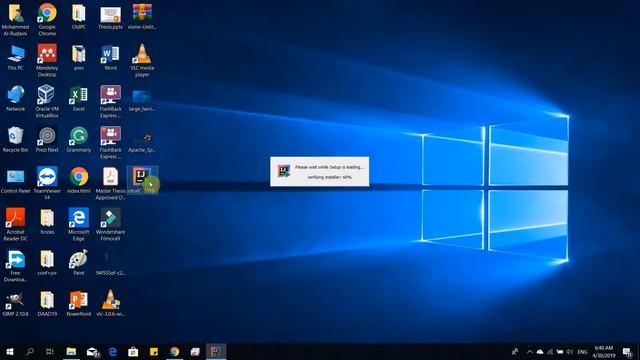Open the Action Center notifications
Image resolution: width=640 pixels, height=360 pixels.
click(627, 351)
